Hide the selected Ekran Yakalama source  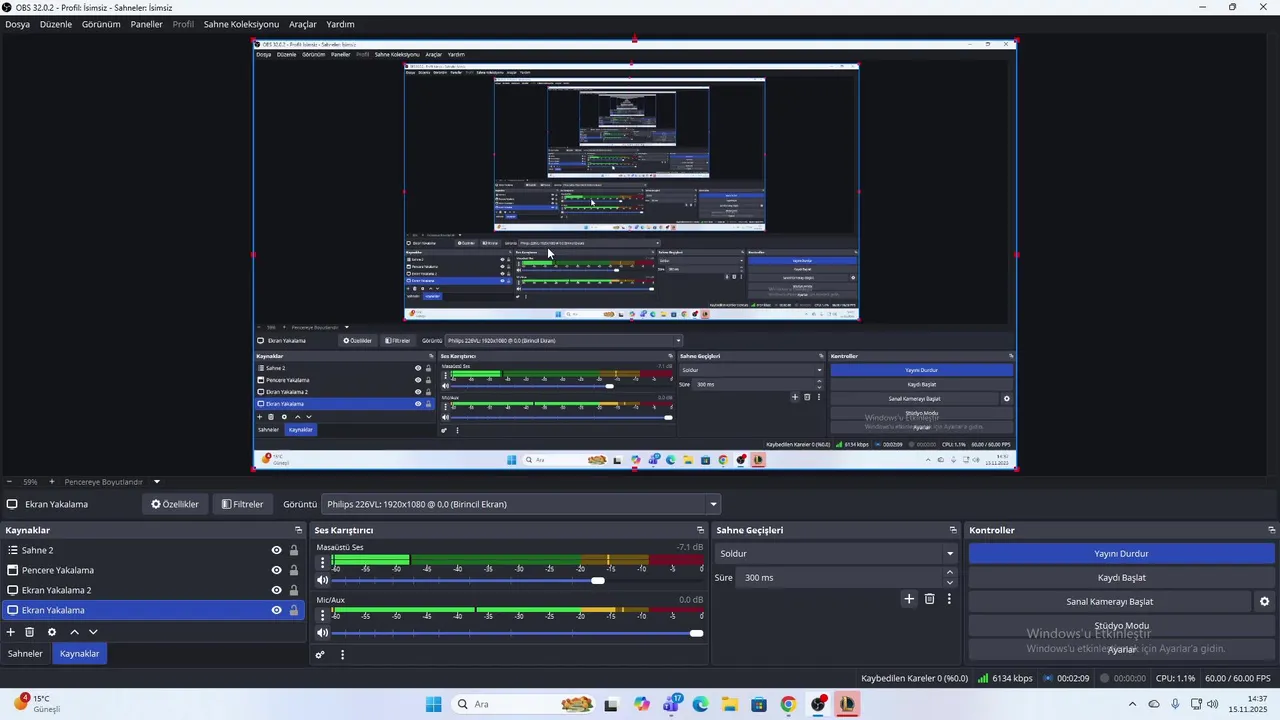click(x=276, y=610)
